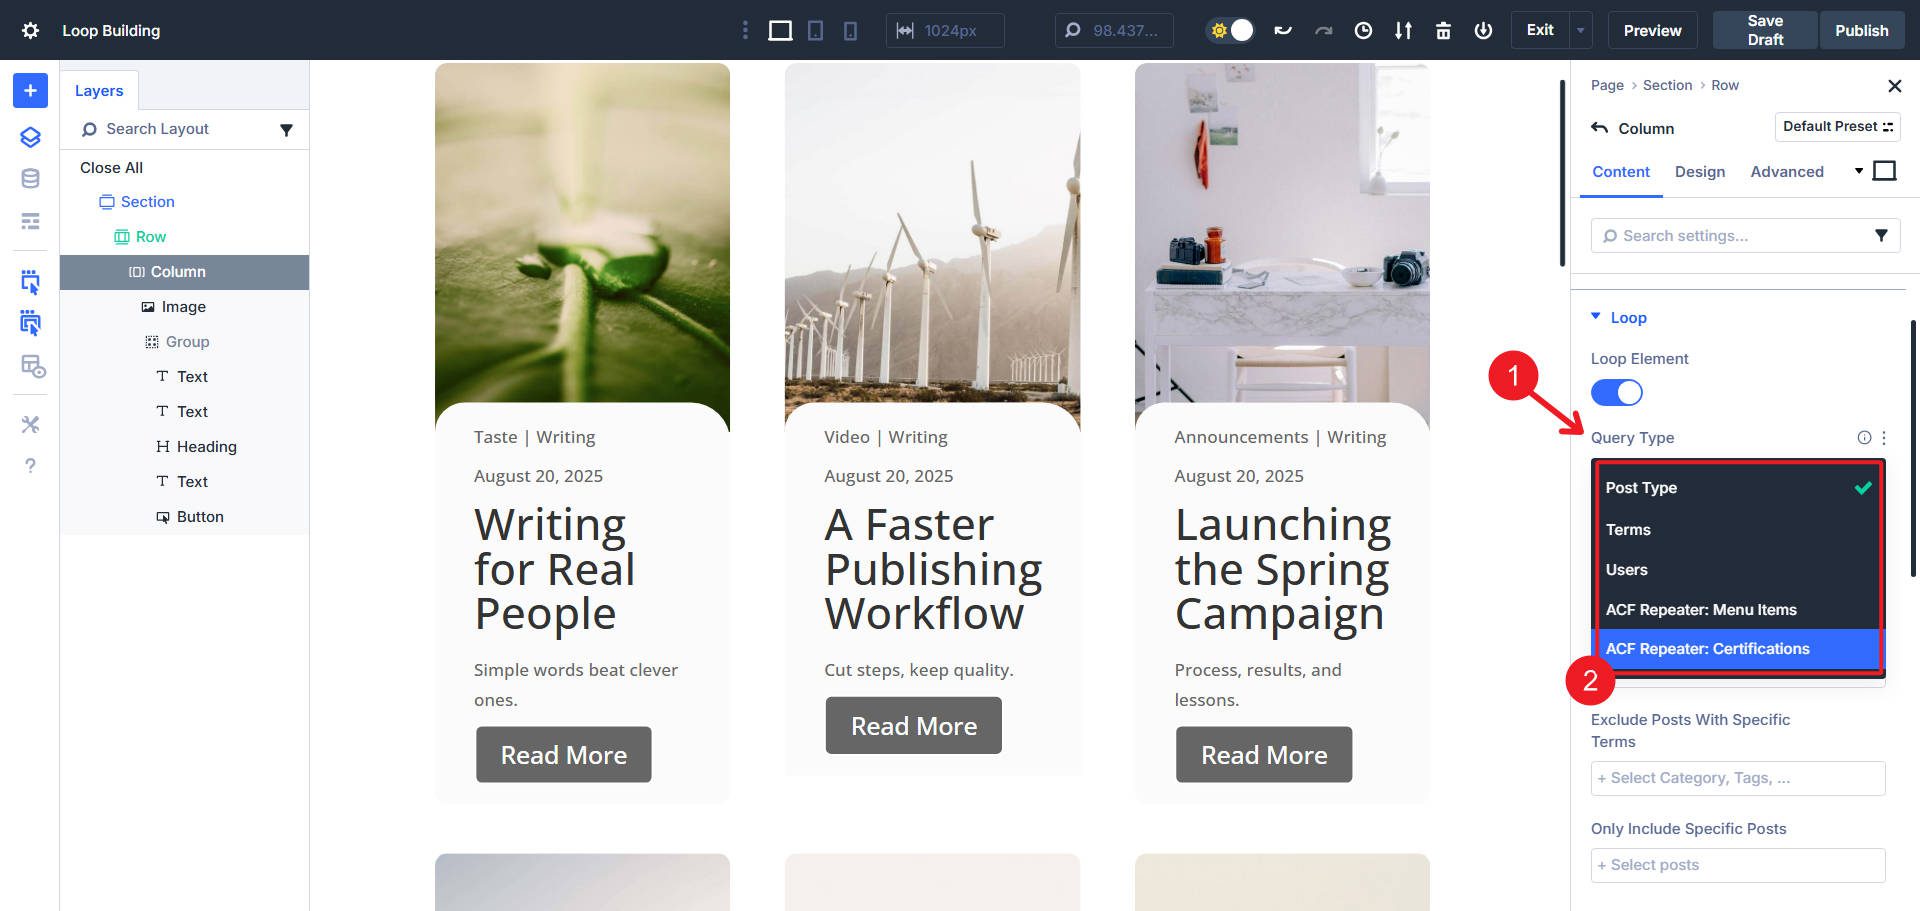Undo the last action
Viewport: 1920px width, 911px height.
(x=1283, y=30)
